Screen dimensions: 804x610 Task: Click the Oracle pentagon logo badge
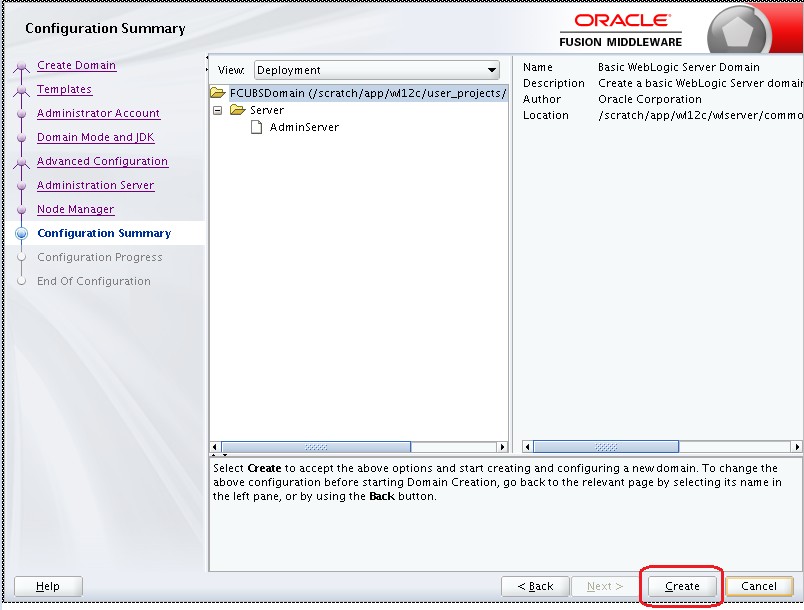737,32
